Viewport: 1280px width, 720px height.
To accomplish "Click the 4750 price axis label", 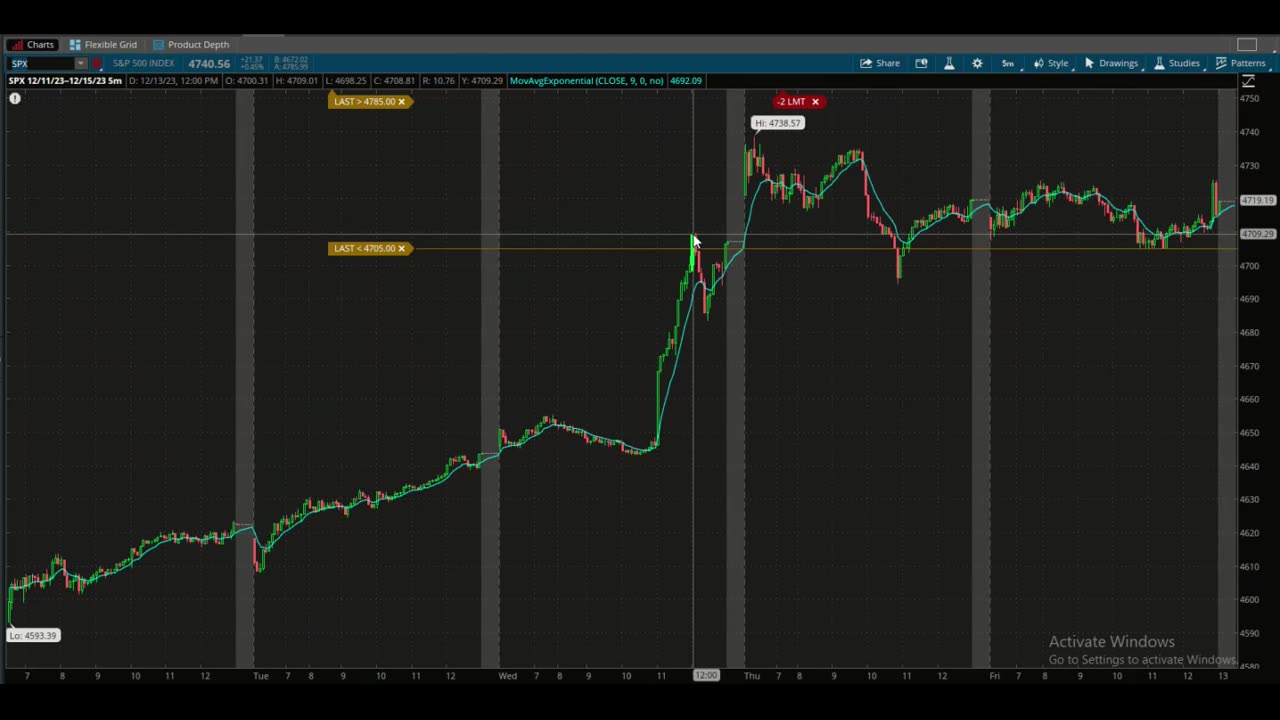I will [1249, 98].
